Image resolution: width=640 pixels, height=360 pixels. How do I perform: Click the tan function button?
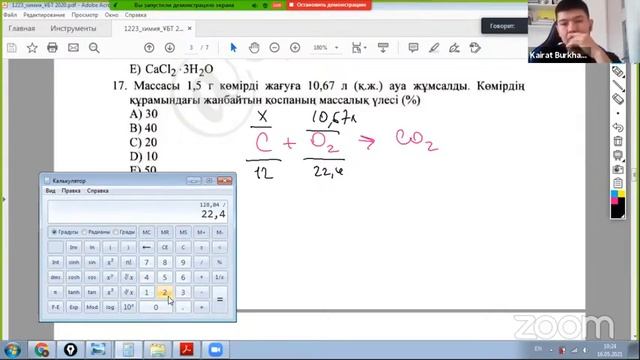tap(92, 292)
